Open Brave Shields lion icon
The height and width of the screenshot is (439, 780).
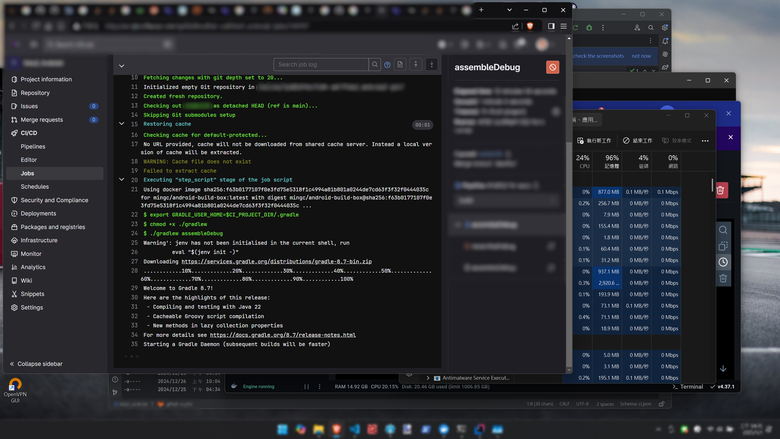point(530,26)
